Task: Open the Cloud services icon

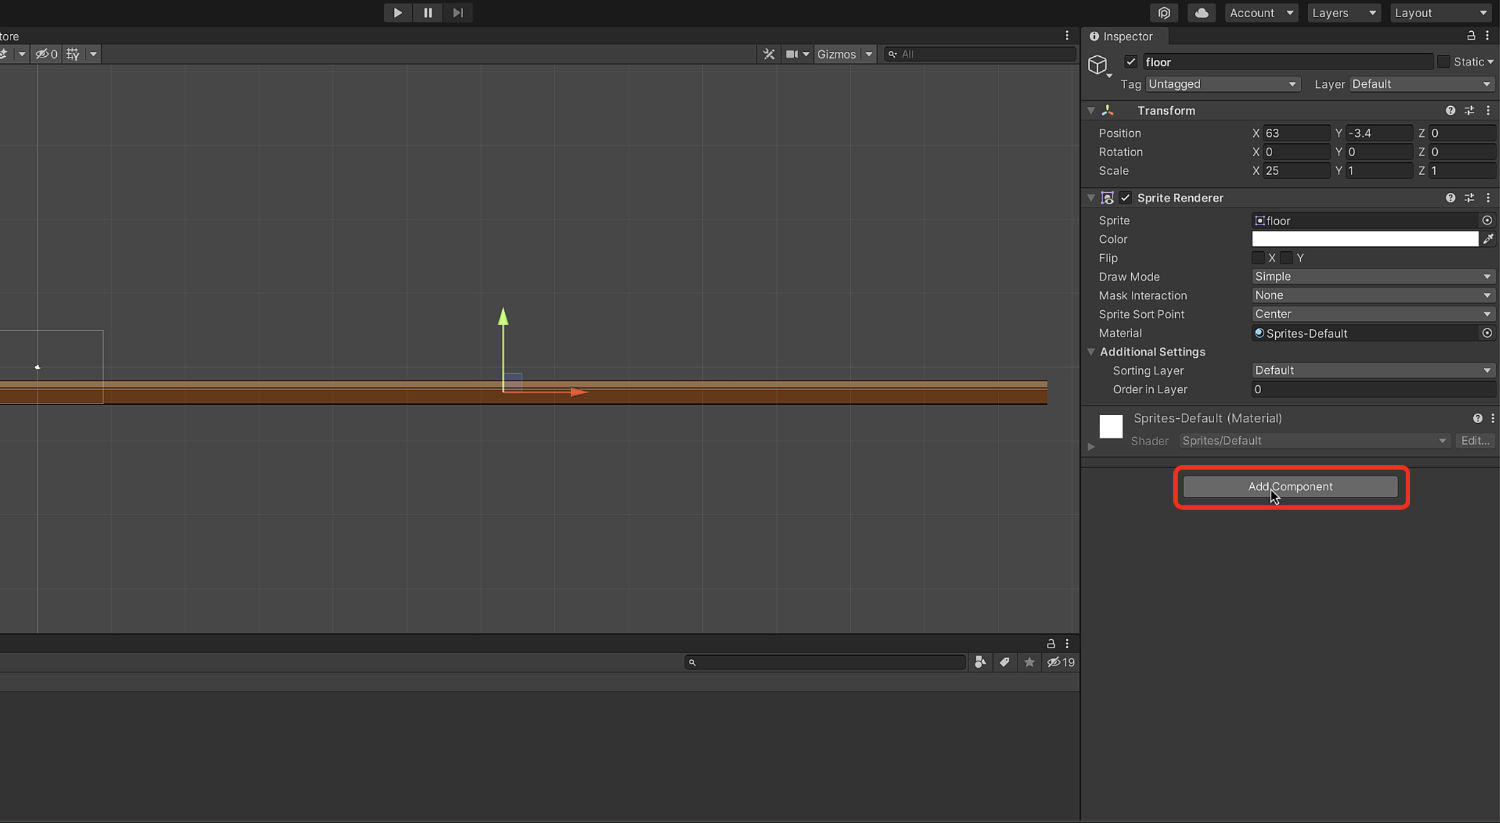Action: (x=1202, y=13)
